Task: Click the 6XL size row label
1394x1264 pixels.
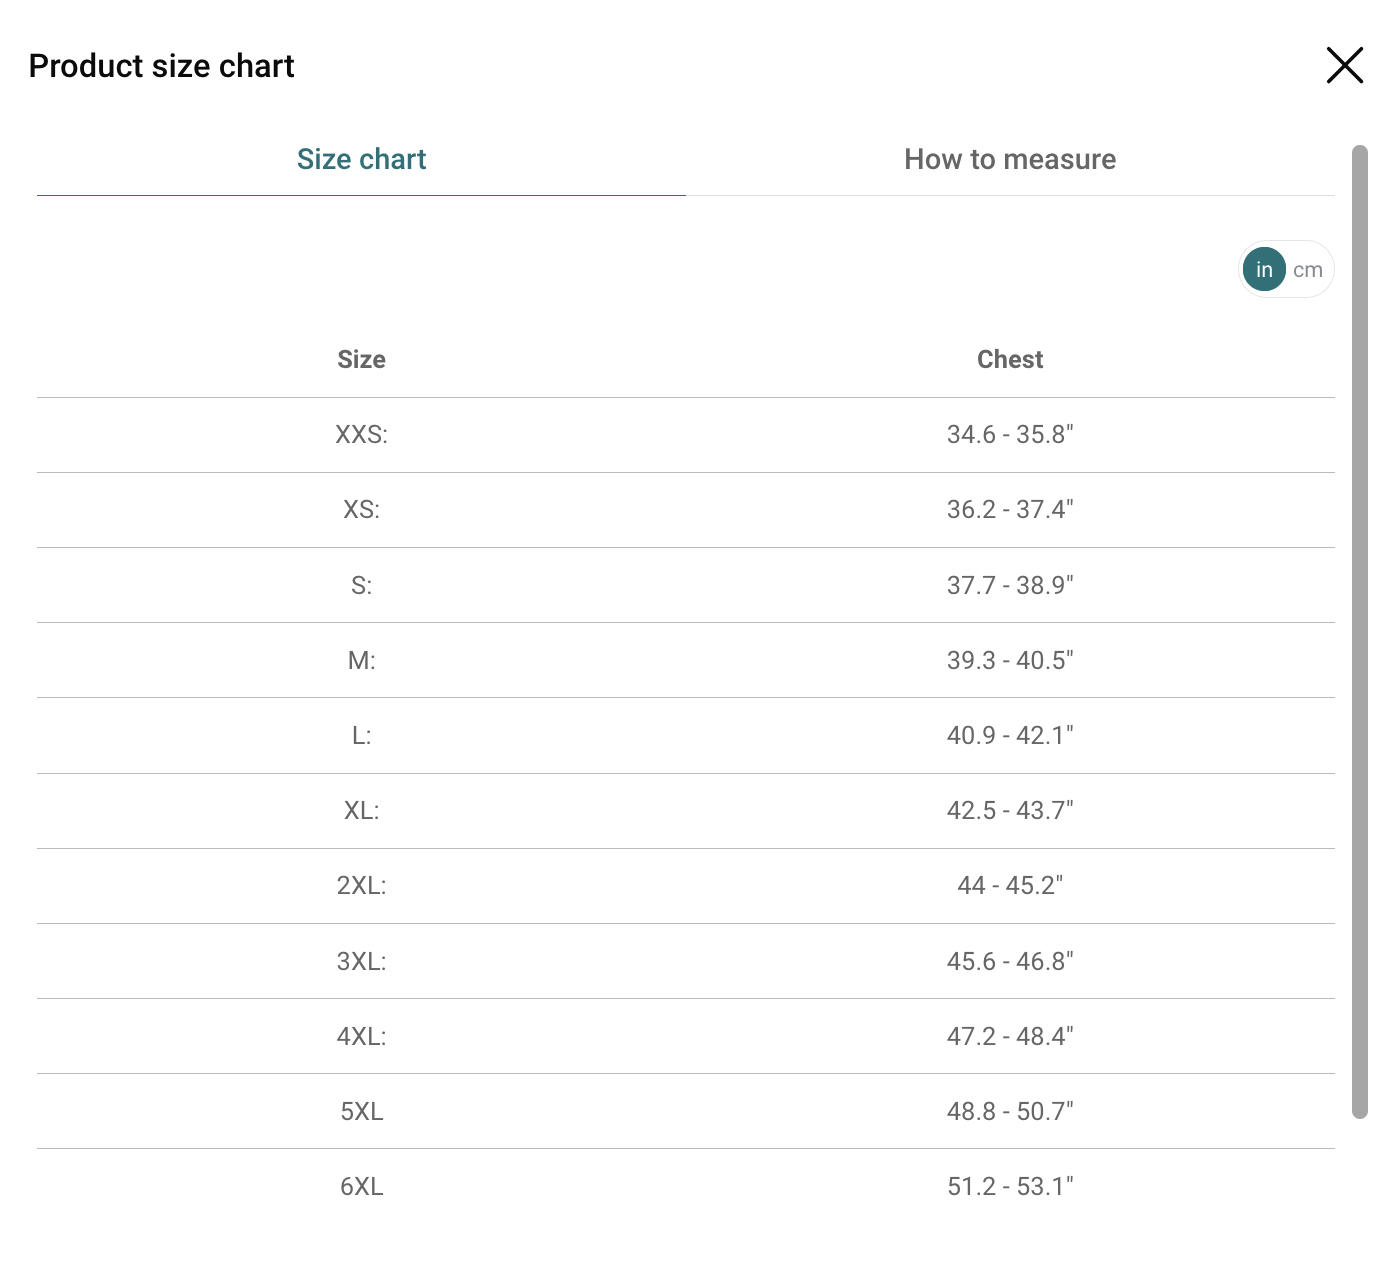Action: coord(361,1186)
